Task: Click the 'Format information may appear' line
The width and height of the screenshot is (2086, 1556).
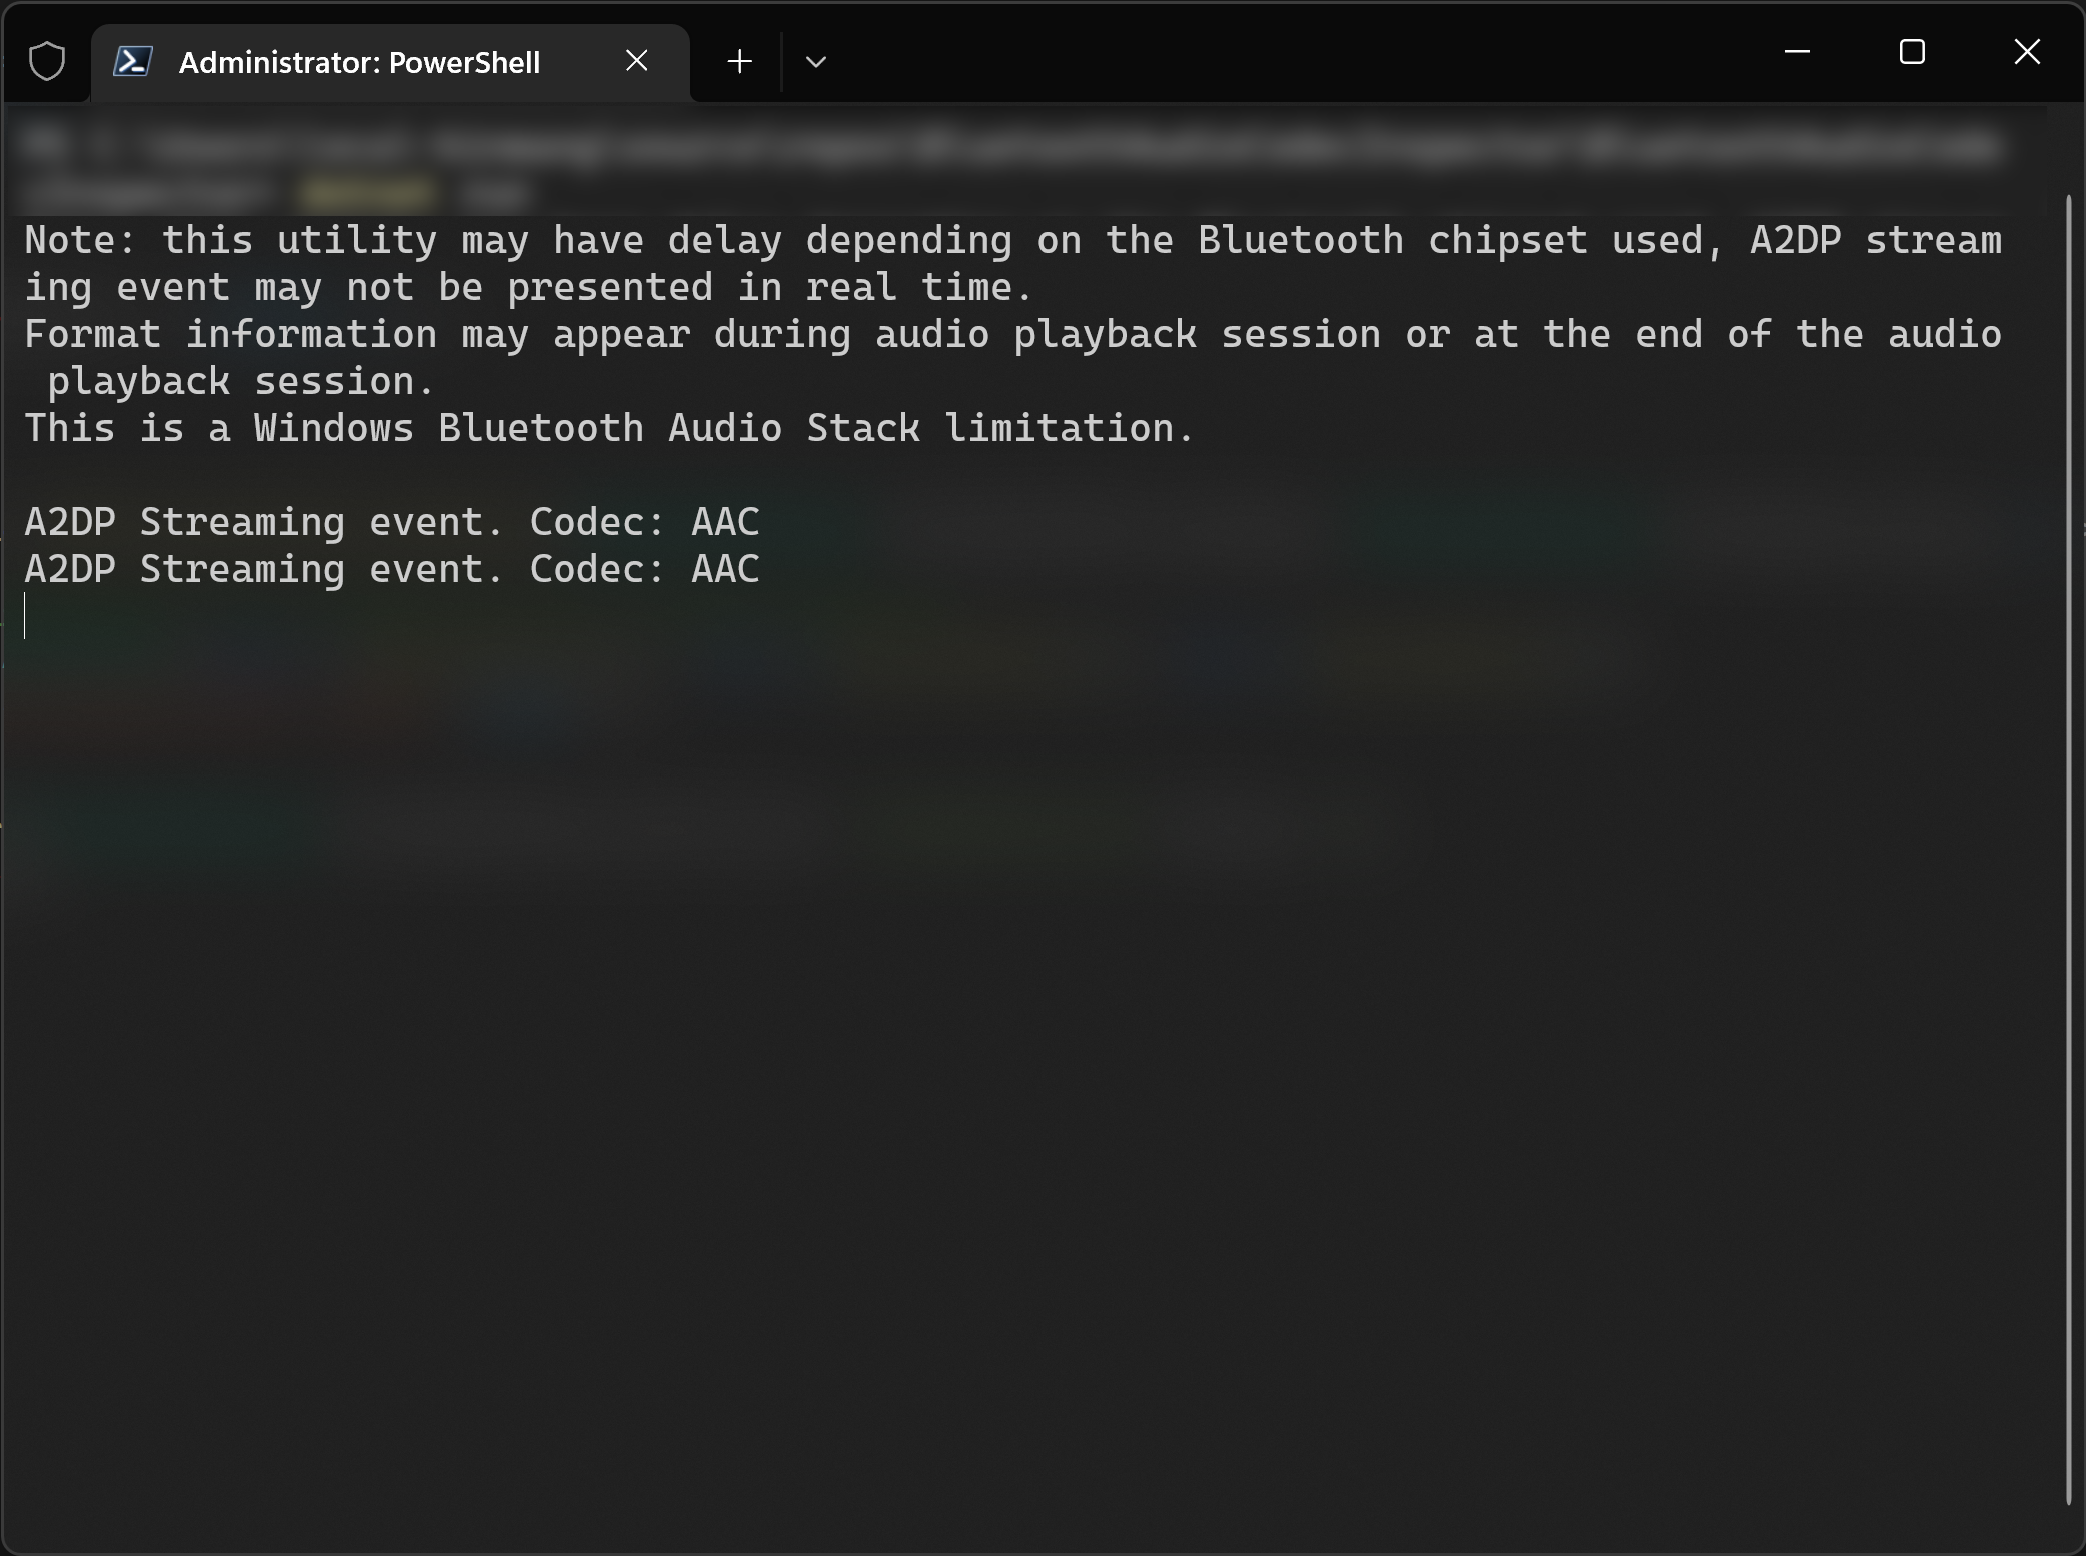Action: 1013,335
